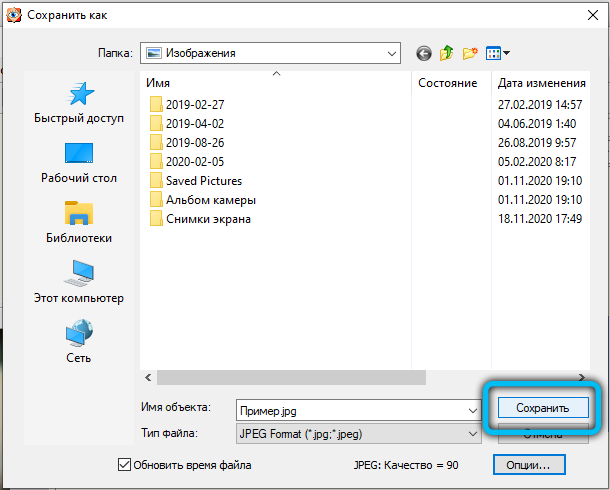Toggle the Обновить время файла checkbox
This screenshot has width=610, height=490.
pyautogui.click(x=125, y=464)
